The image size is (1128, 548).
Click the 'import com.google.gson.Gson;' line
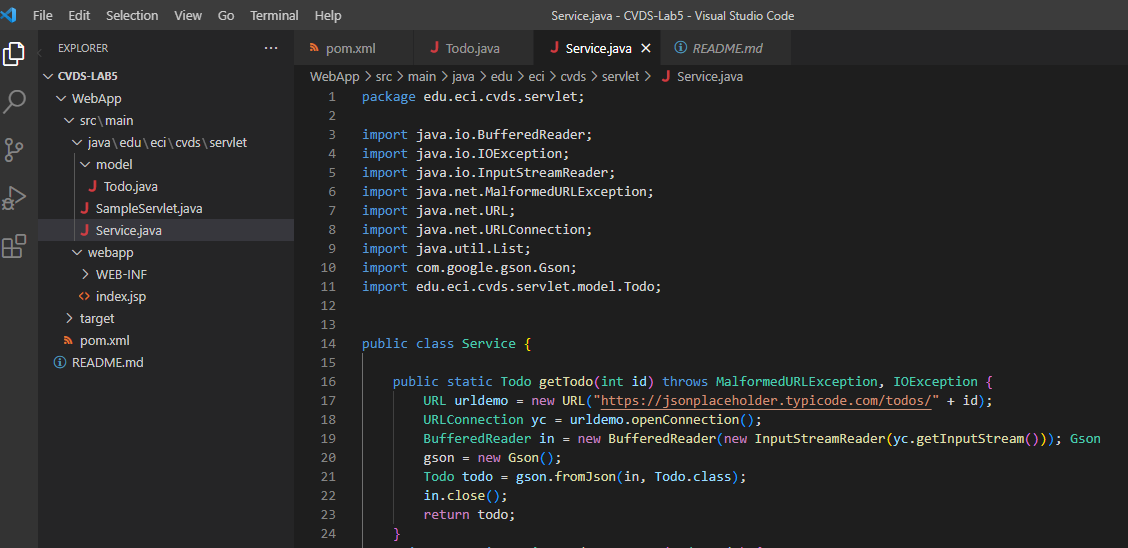click(x=470, y=268)
